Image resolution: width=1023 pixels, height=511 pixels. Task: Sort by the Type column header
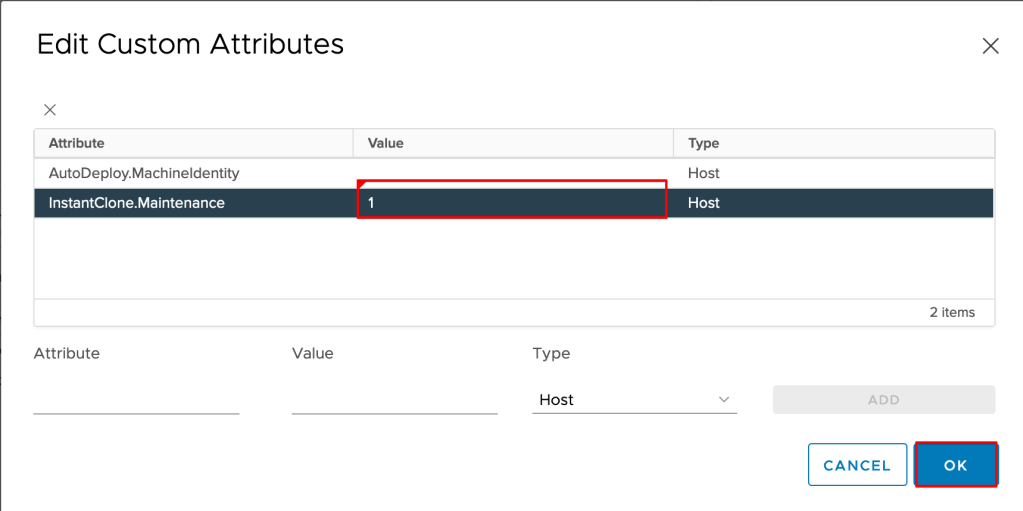click(x=704, y=143)
